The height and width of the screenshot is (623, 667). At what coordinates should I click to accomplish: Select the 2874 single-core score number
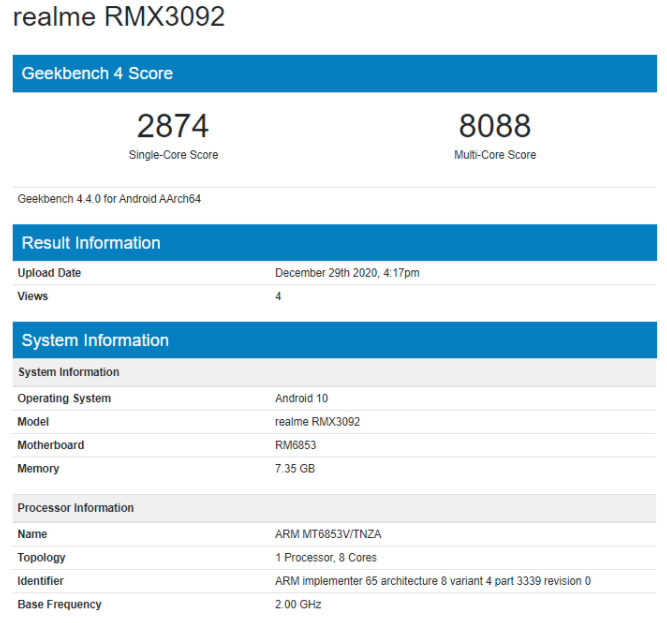[x=173, y=126]
